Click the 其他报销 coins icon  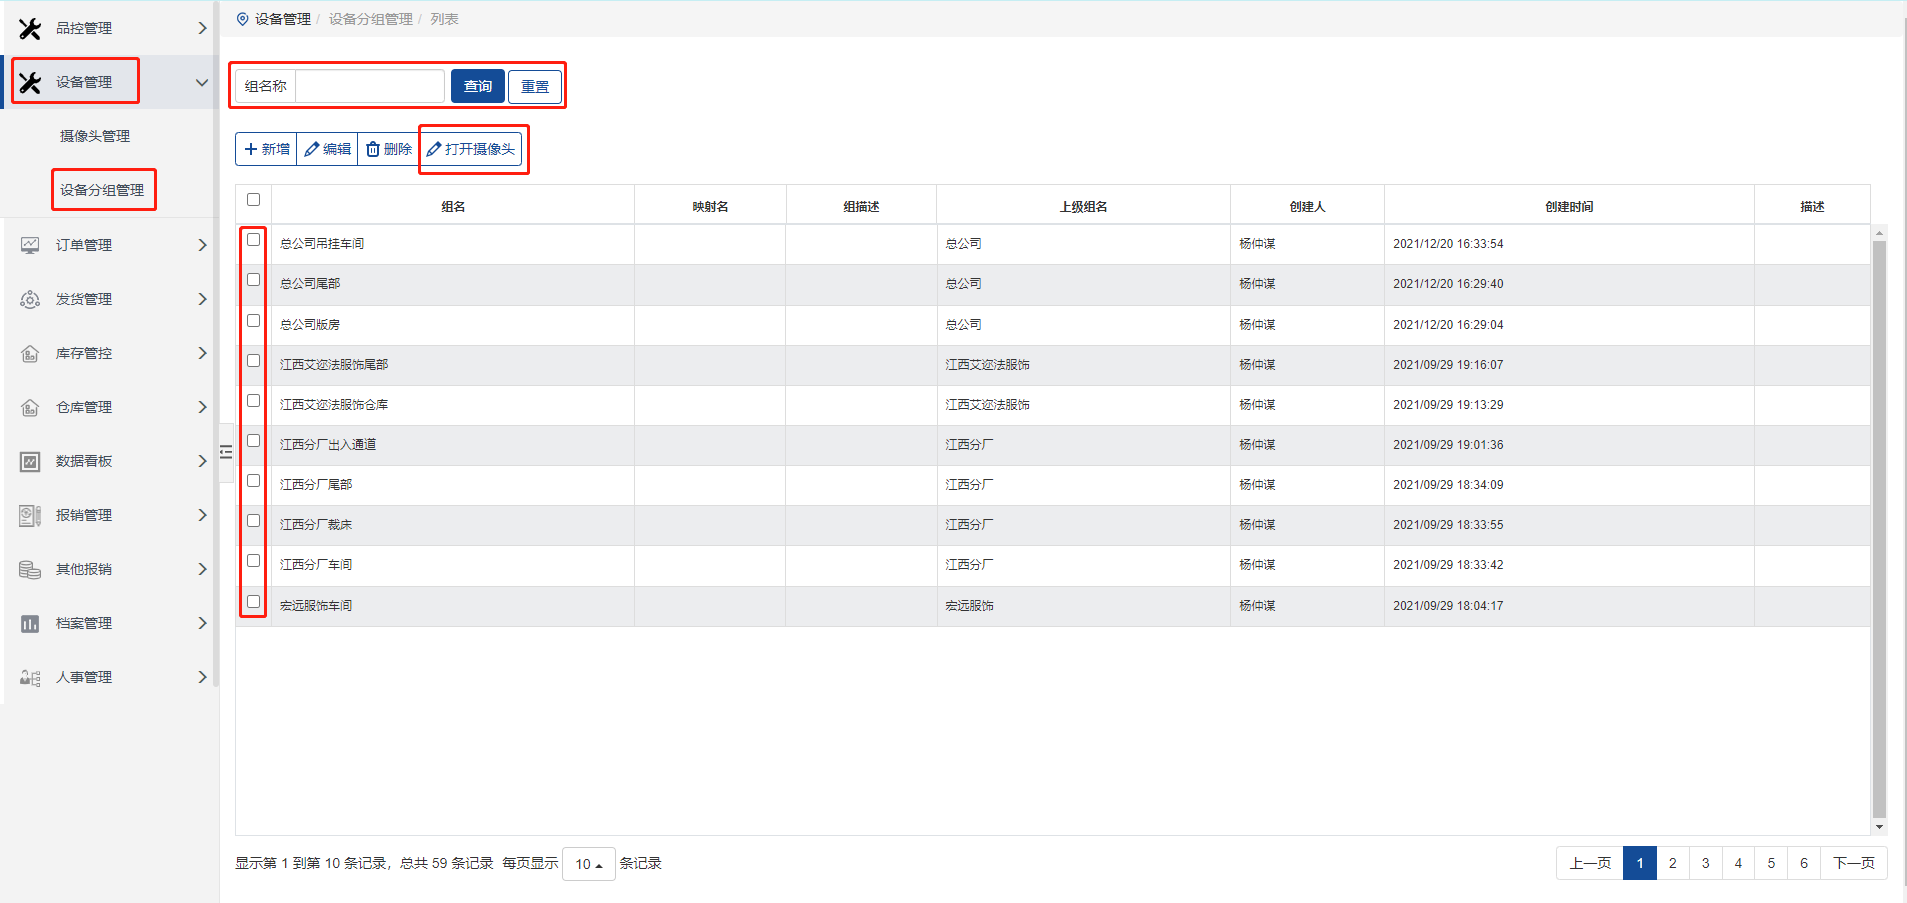(x=30, y=569)
